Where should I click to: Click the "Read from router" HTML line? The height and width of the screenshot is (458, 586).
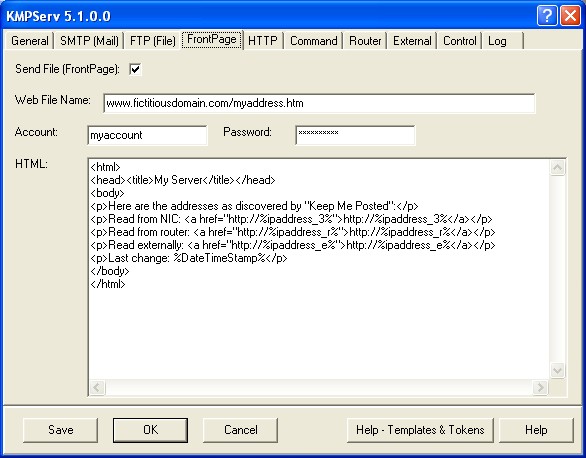293,232
